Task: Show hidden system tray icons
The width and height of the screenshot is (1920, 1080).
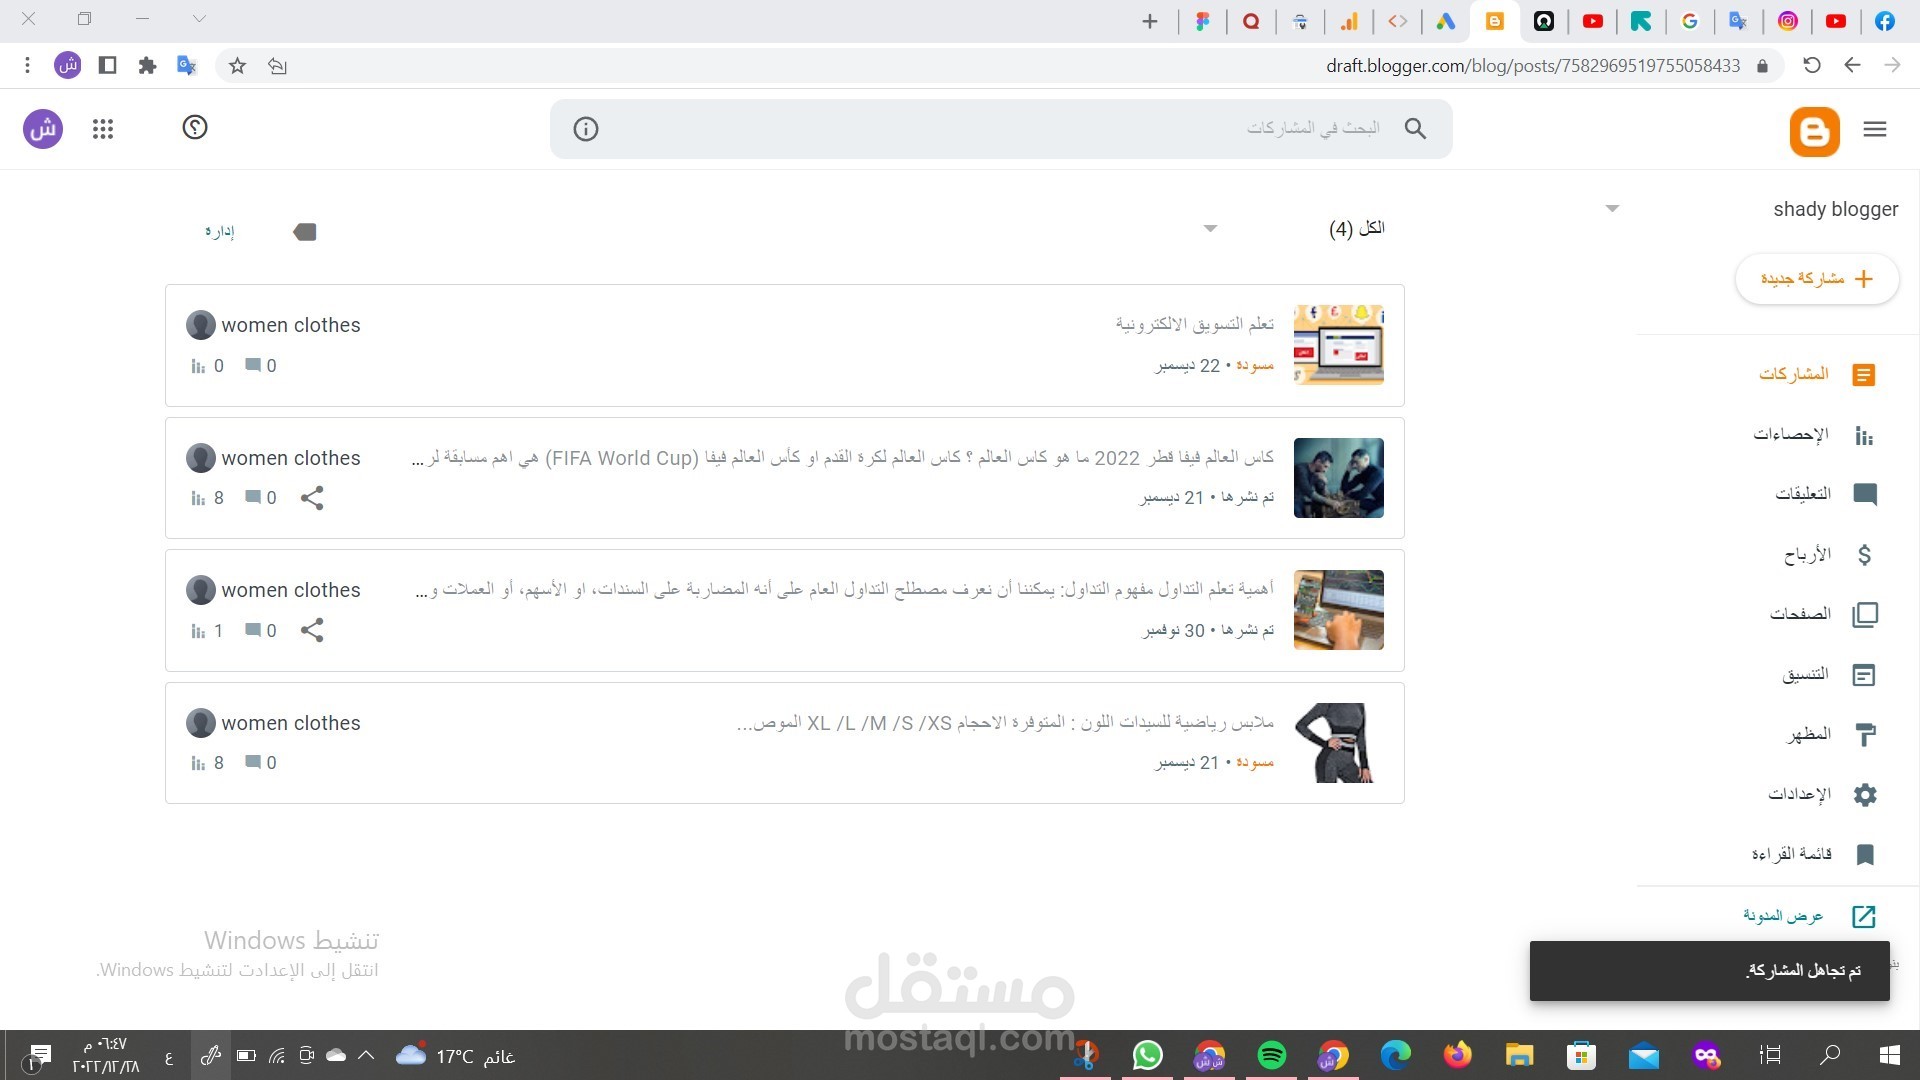Action: (366, 1055)
